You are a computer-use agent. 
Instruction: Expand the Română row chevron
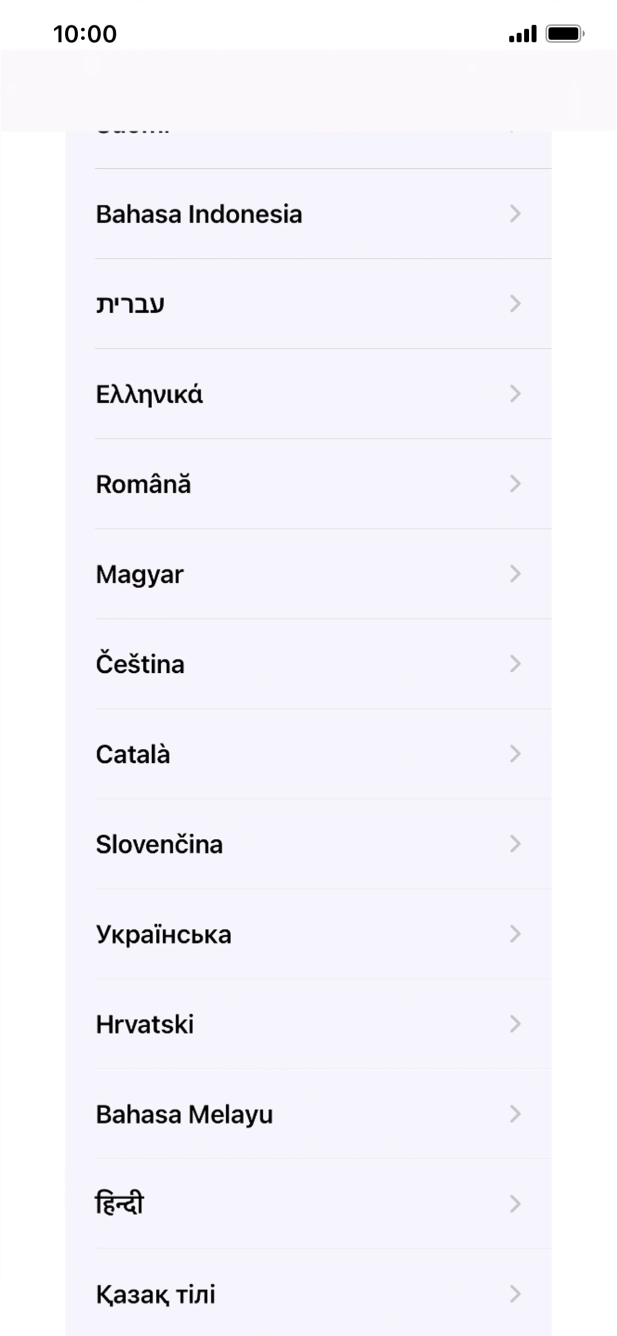[x=515, y=483]
